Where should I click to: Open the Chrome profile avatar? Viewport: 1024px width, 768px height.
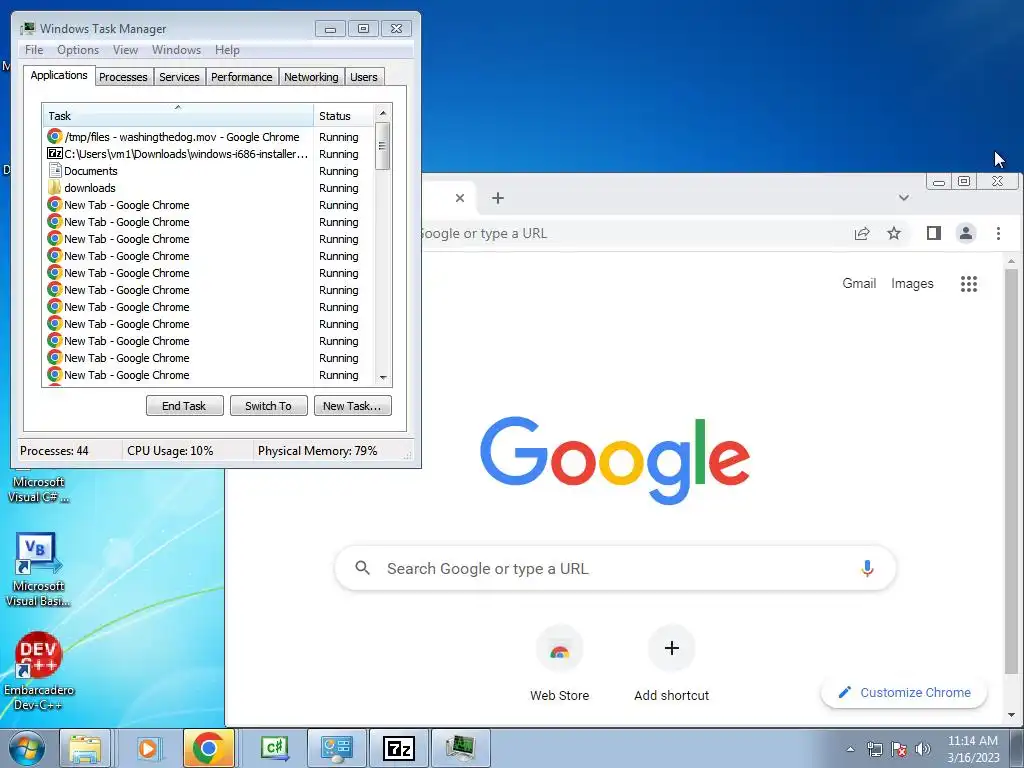click(x=966, y=233)
